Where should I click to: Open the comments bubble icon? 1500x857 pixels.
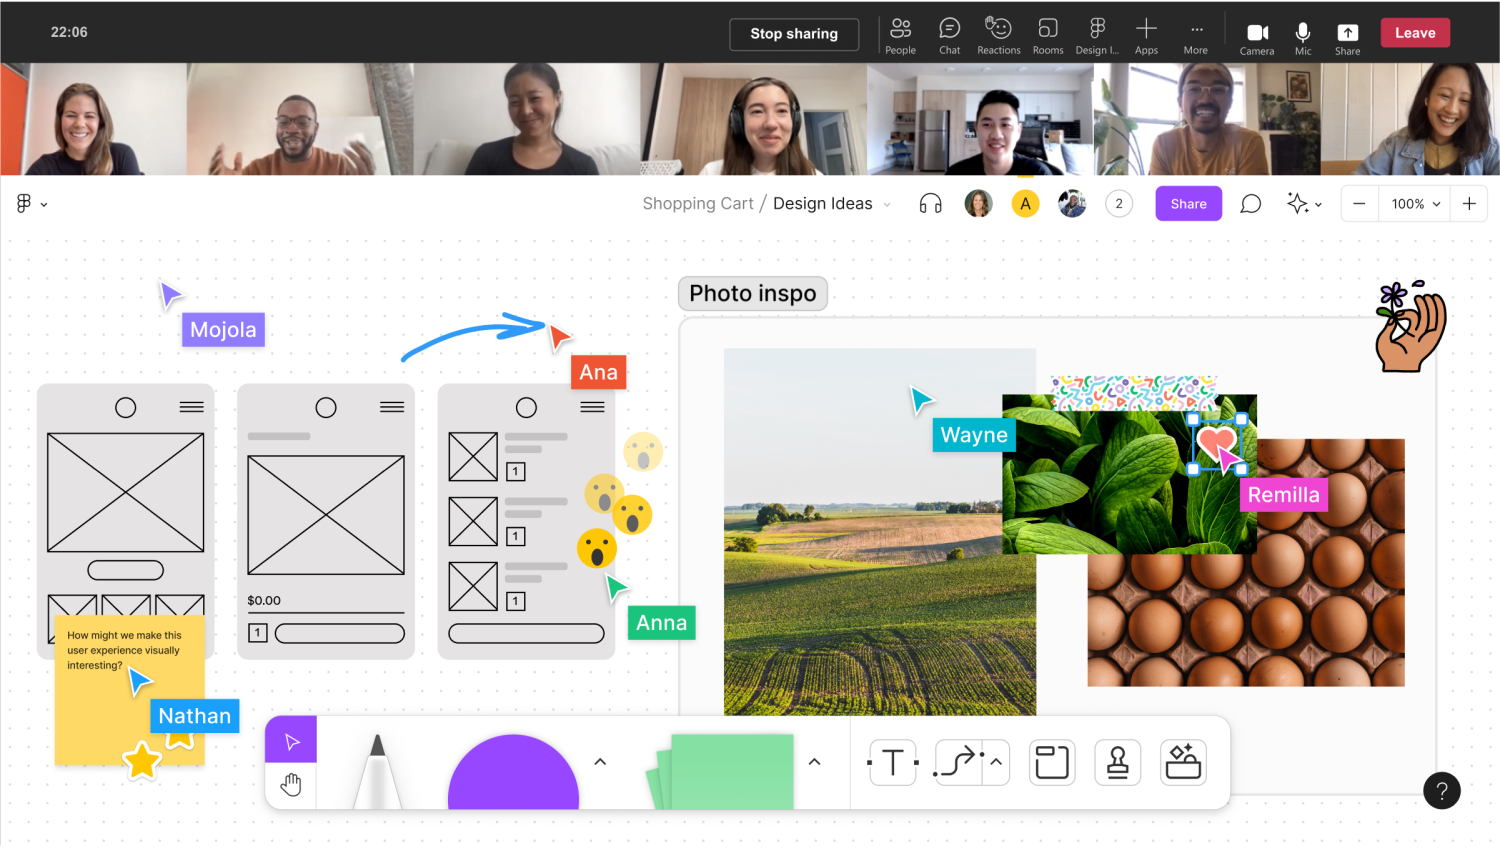(1250, 203)
